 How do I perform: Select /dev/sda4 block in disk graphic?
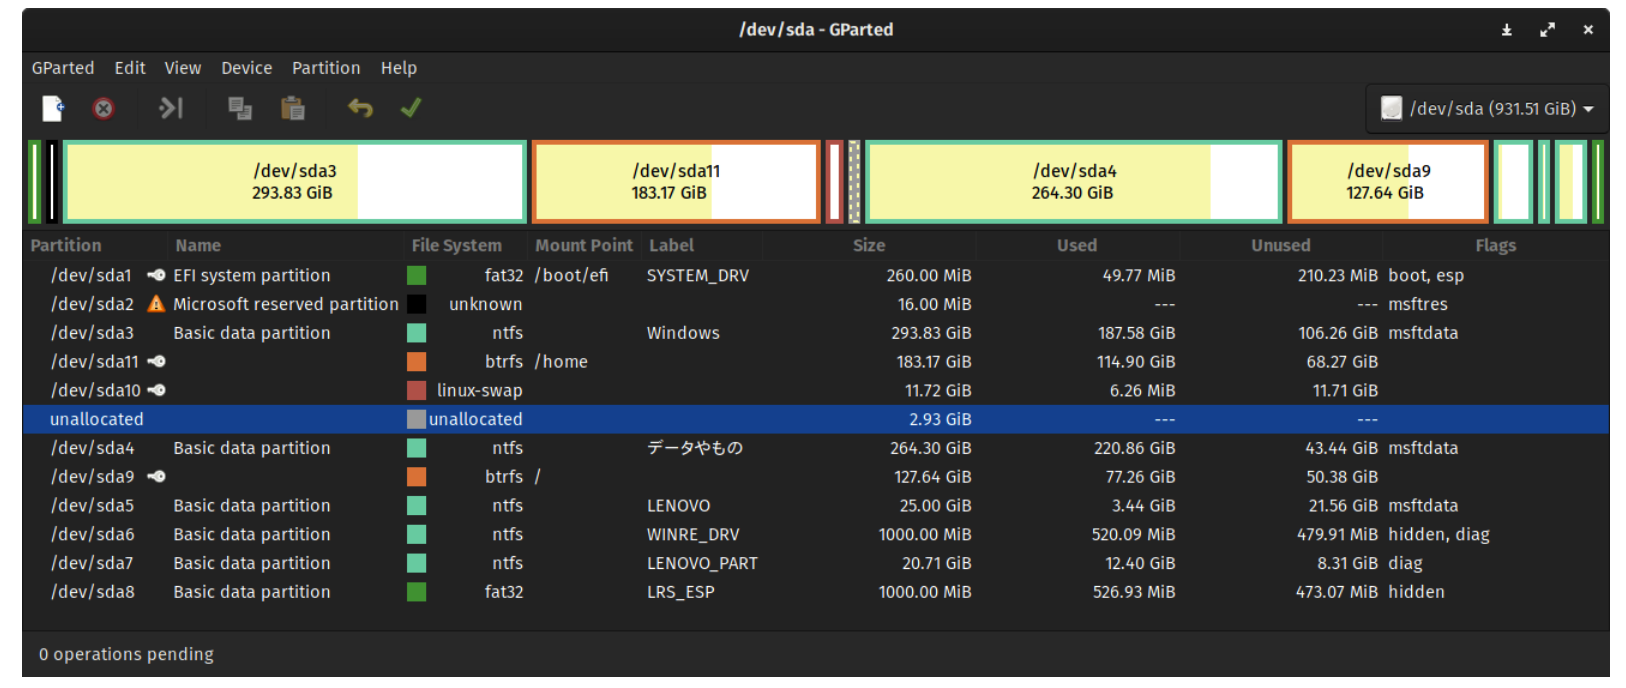tap(1074, 182)
